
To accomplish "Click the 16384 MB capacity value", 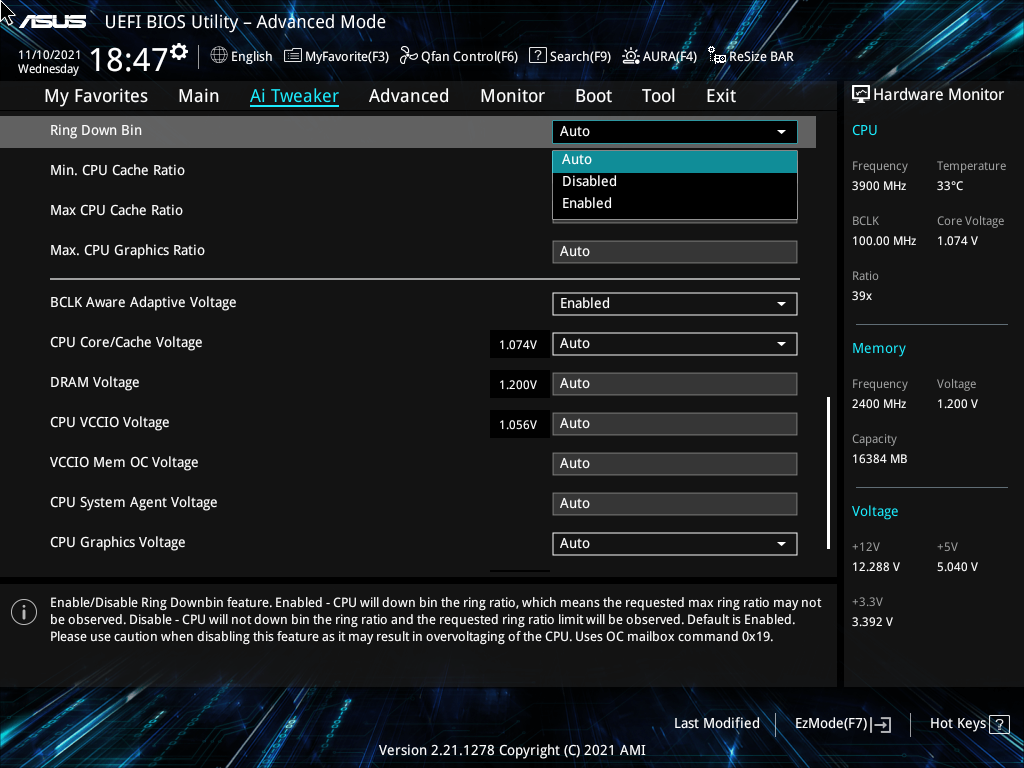I will [880, 459].
